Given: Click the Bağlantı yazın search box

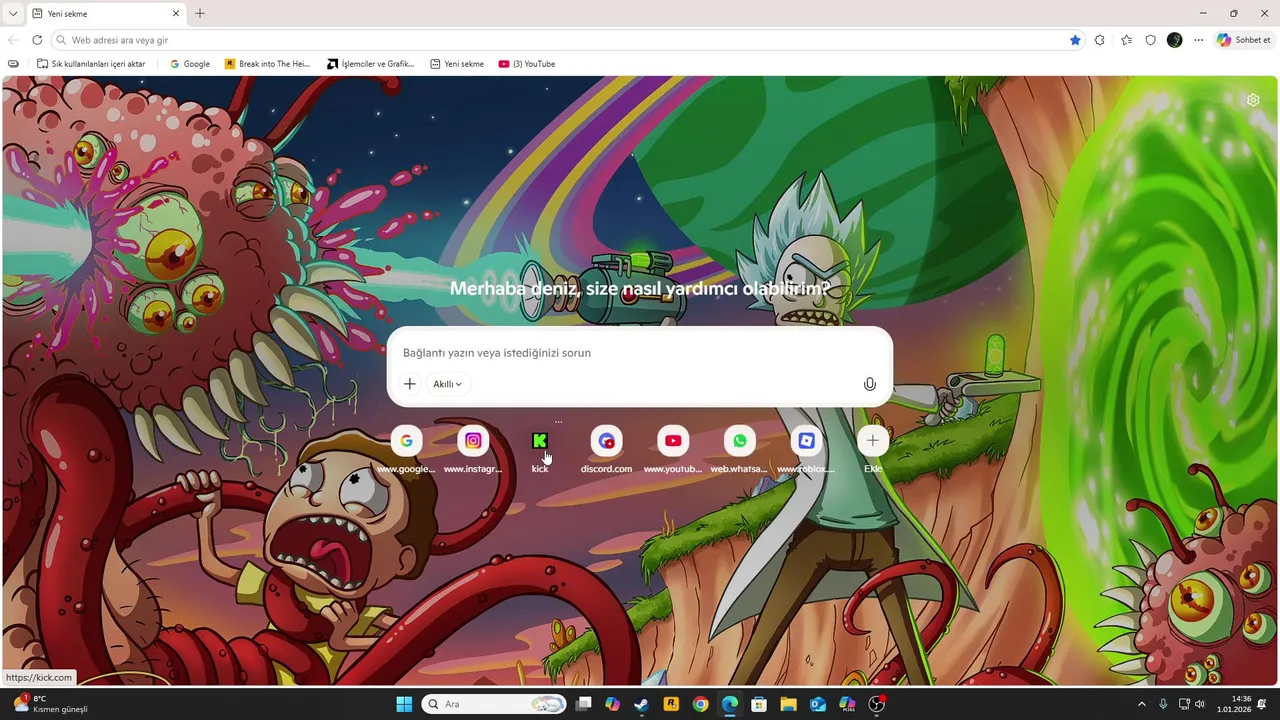Looking at the screenshot, I should [640, 353].
